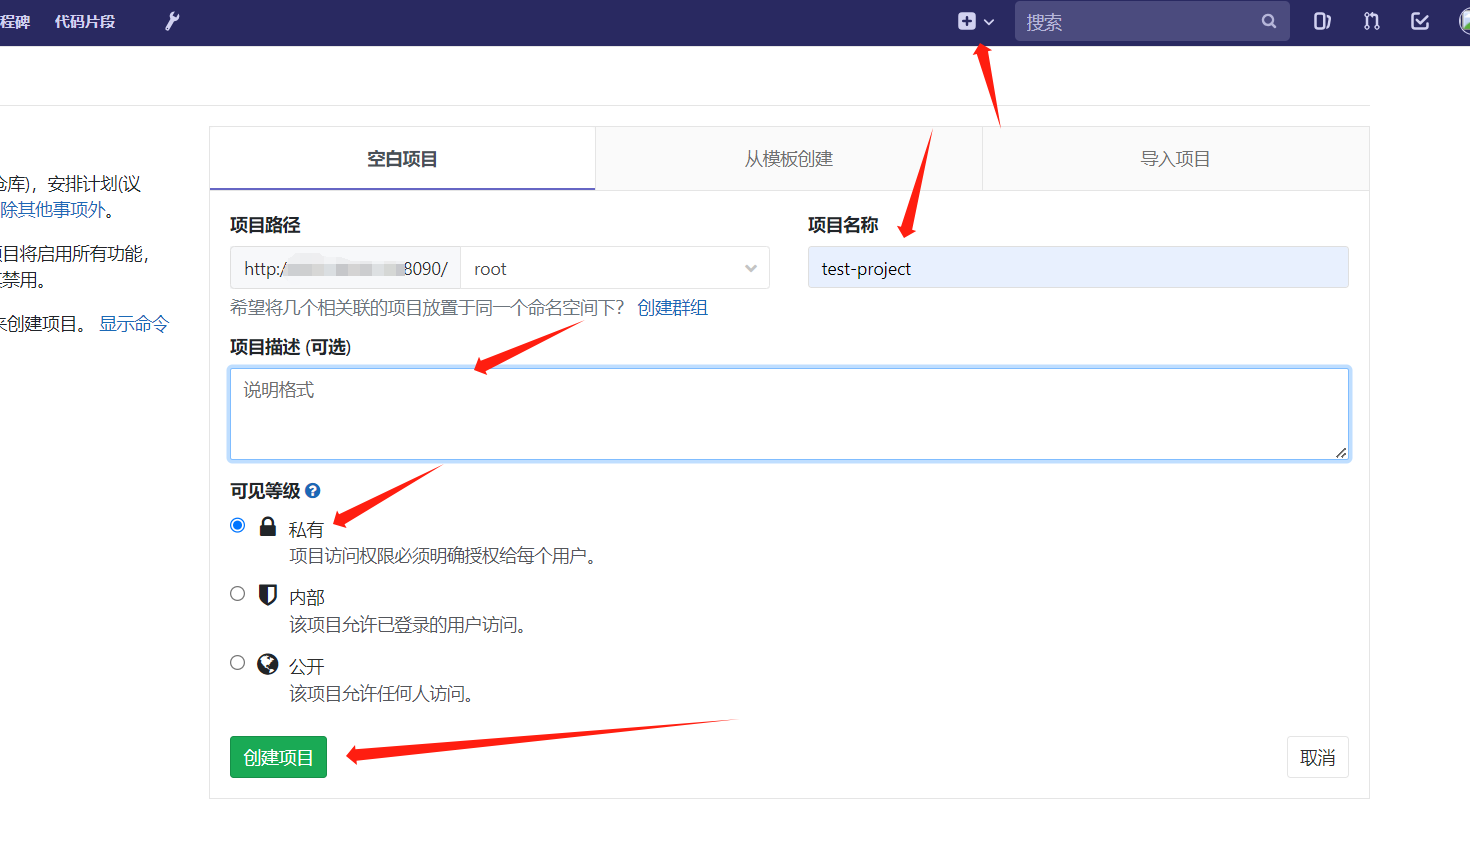The height and width of the screenshot is (865, 1470).
Task: Click the 项目路径 label
Action: point(265,225)
